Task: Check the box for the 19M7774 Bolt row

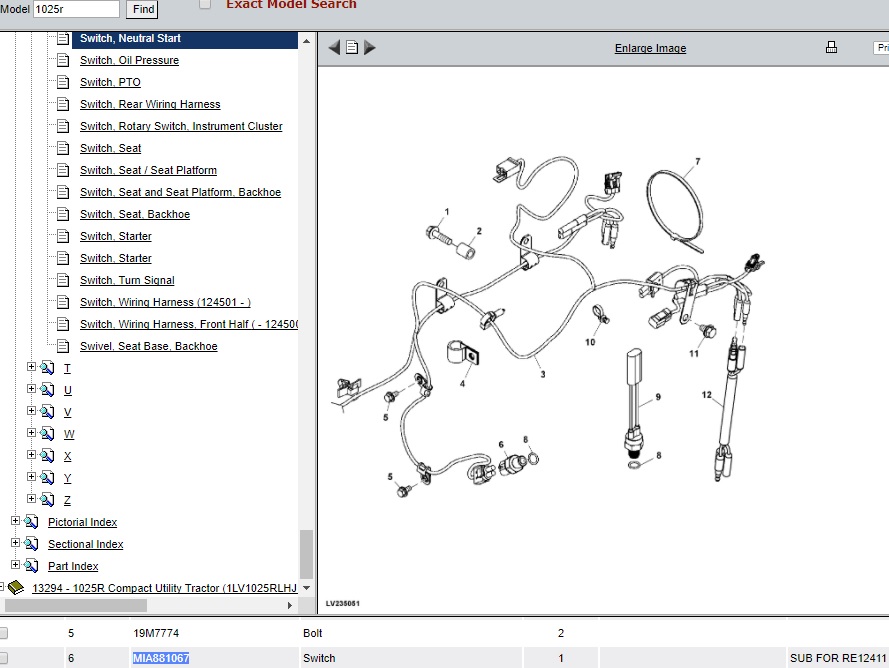Action: tap(4, 633)
